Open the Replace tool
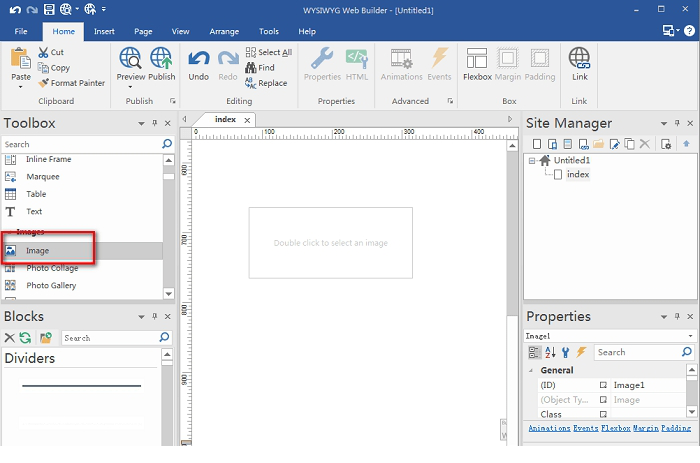 266,83
